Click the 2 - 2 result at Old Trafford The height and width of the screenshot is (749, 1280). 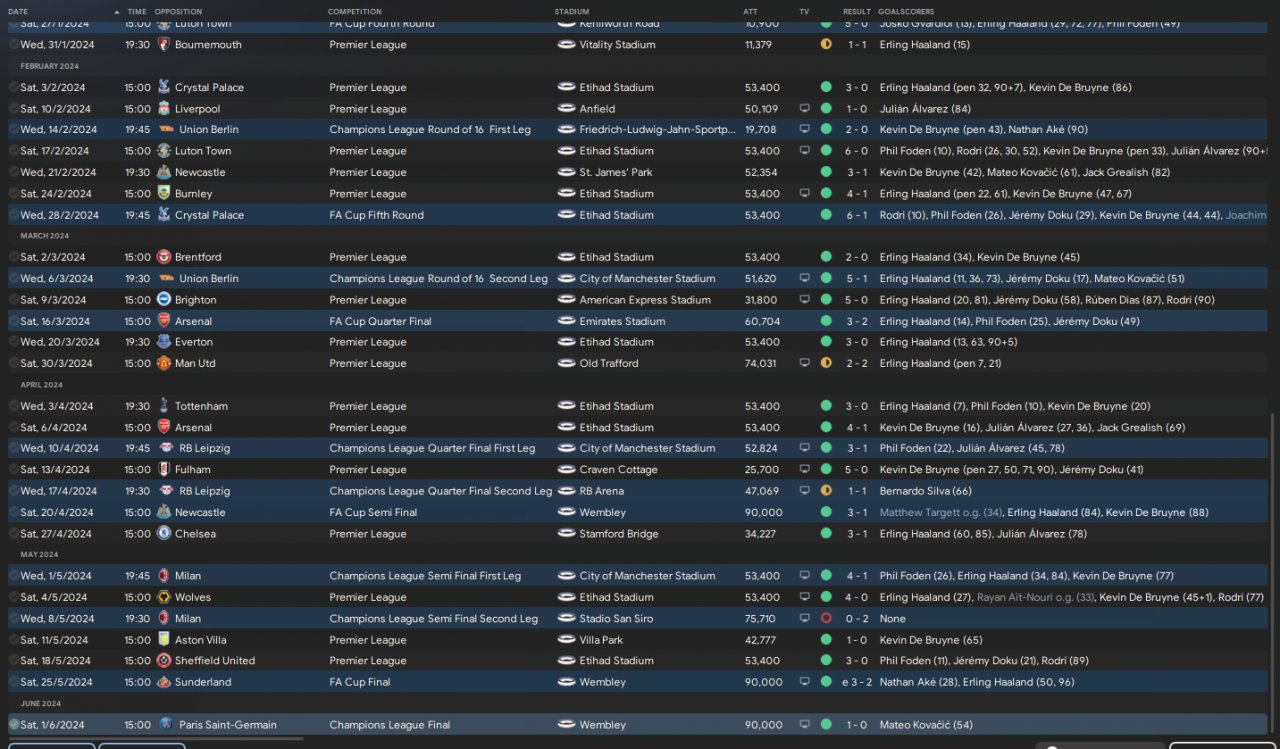point(856,364)
